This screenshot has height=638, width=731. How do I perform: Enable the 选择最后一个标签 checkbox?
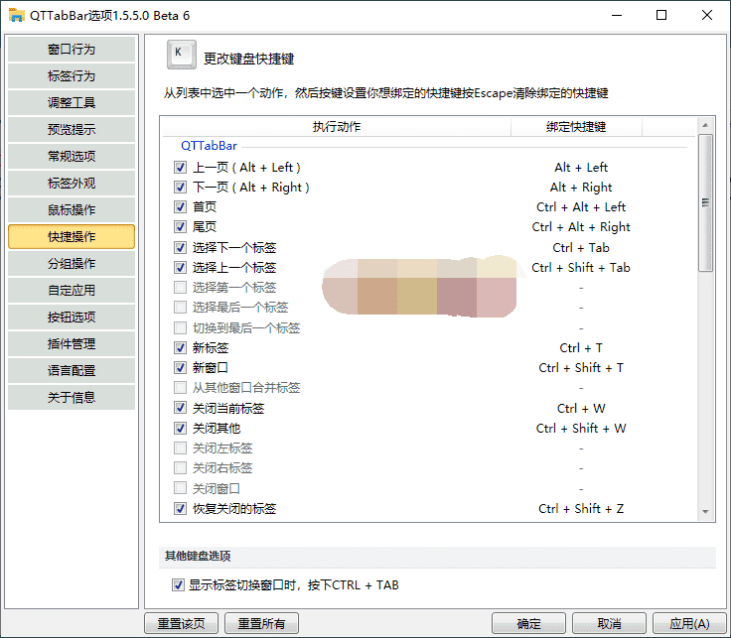(180, 308)
